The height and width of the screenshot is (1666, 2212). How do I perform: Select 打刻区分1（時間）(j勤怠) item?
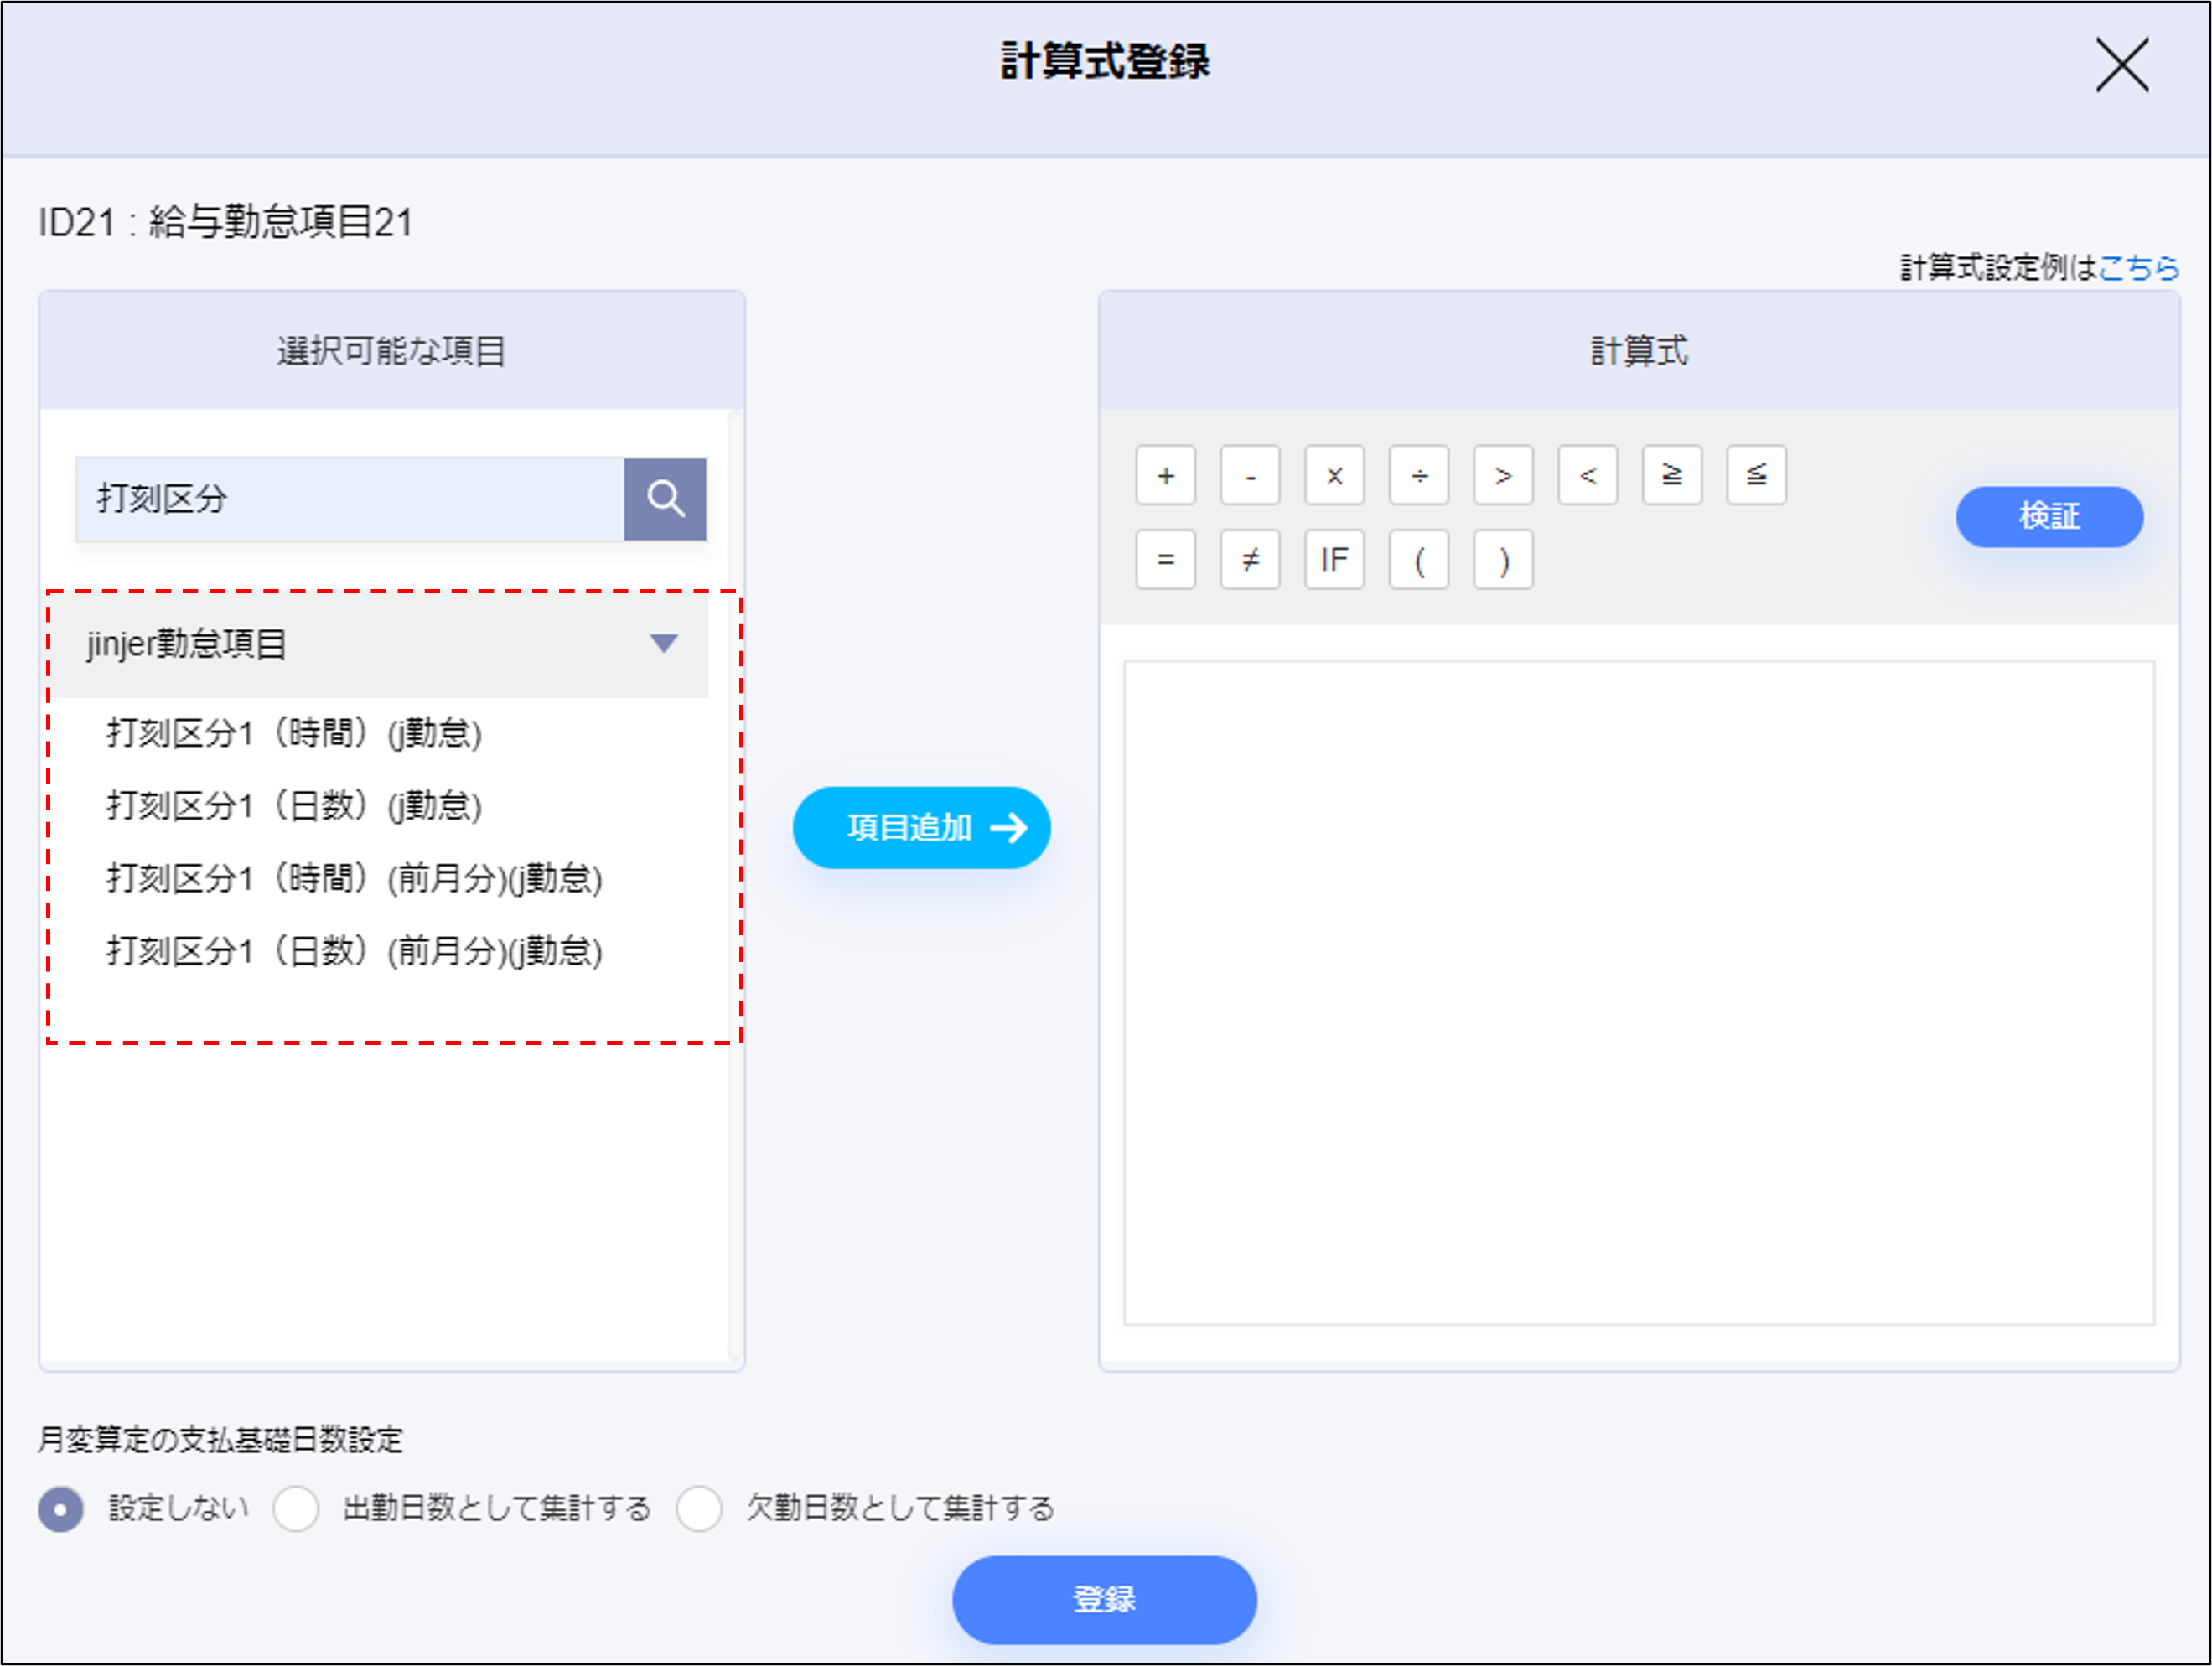point(294,733)
